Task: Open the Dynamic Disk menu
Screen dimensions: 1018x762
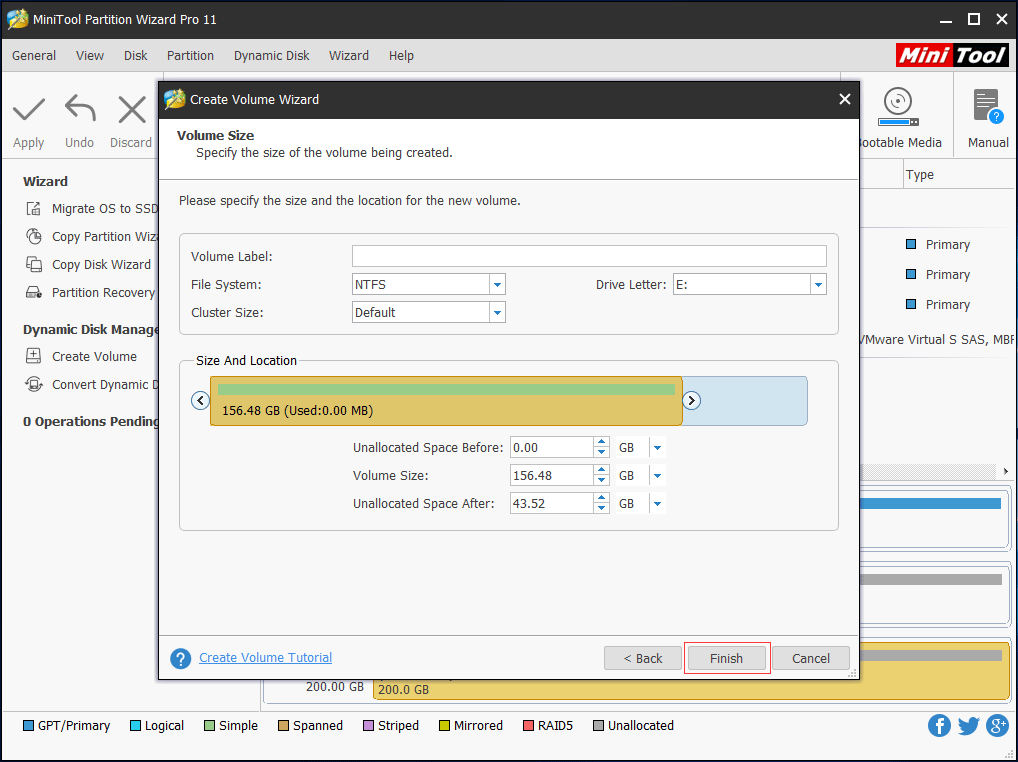Action: pyautogui.click(x=271, y=55)
